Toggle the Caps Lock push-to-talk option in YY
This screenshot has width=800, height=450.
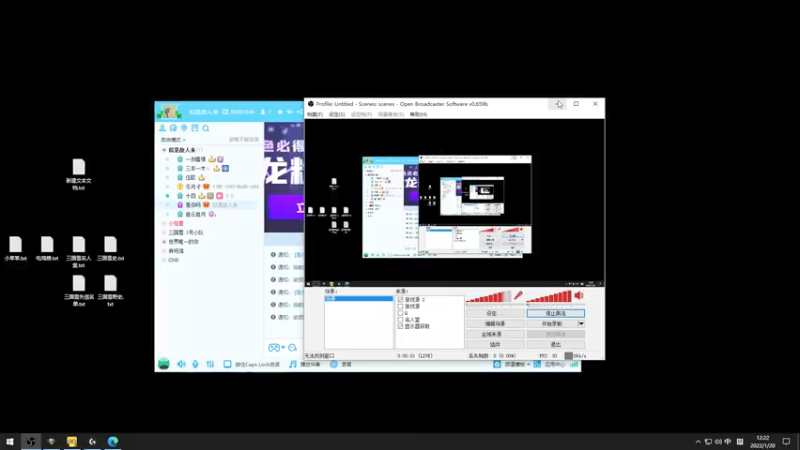(x=227, y=364)
